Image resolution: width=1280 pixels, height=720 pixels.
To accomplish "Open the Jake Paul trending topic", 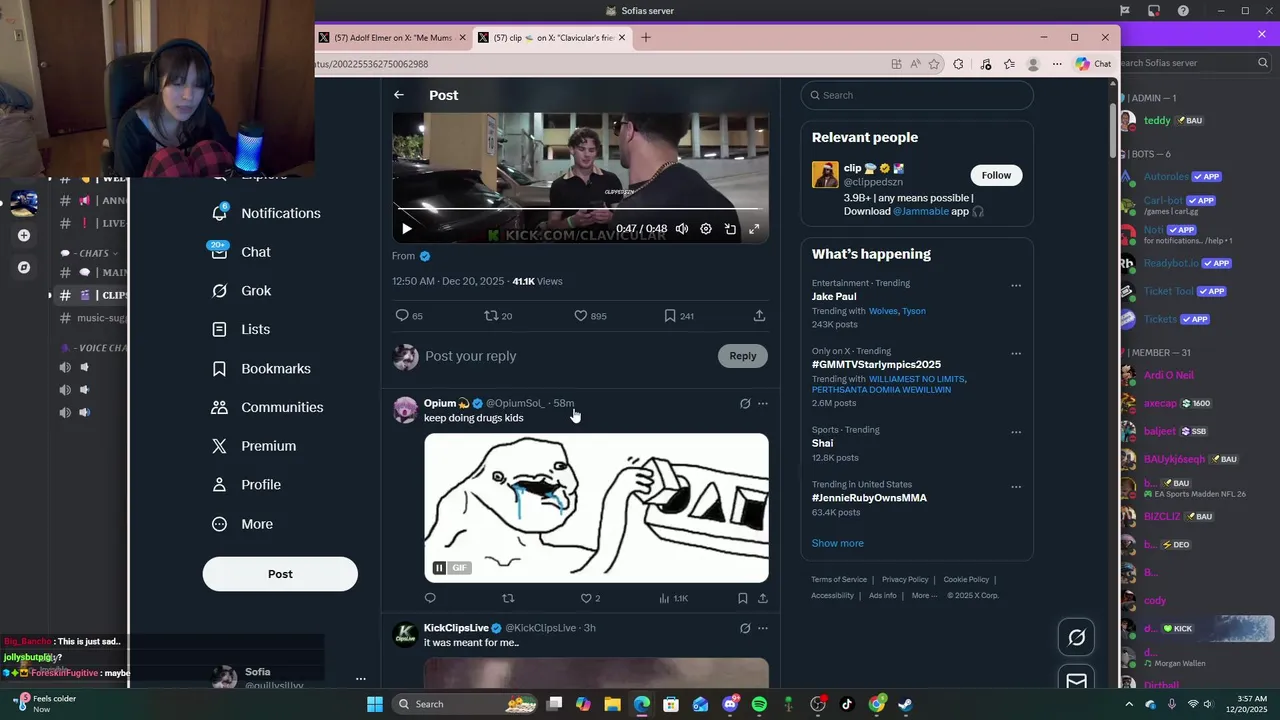I will pyautogui.click(x=834, y=297).
